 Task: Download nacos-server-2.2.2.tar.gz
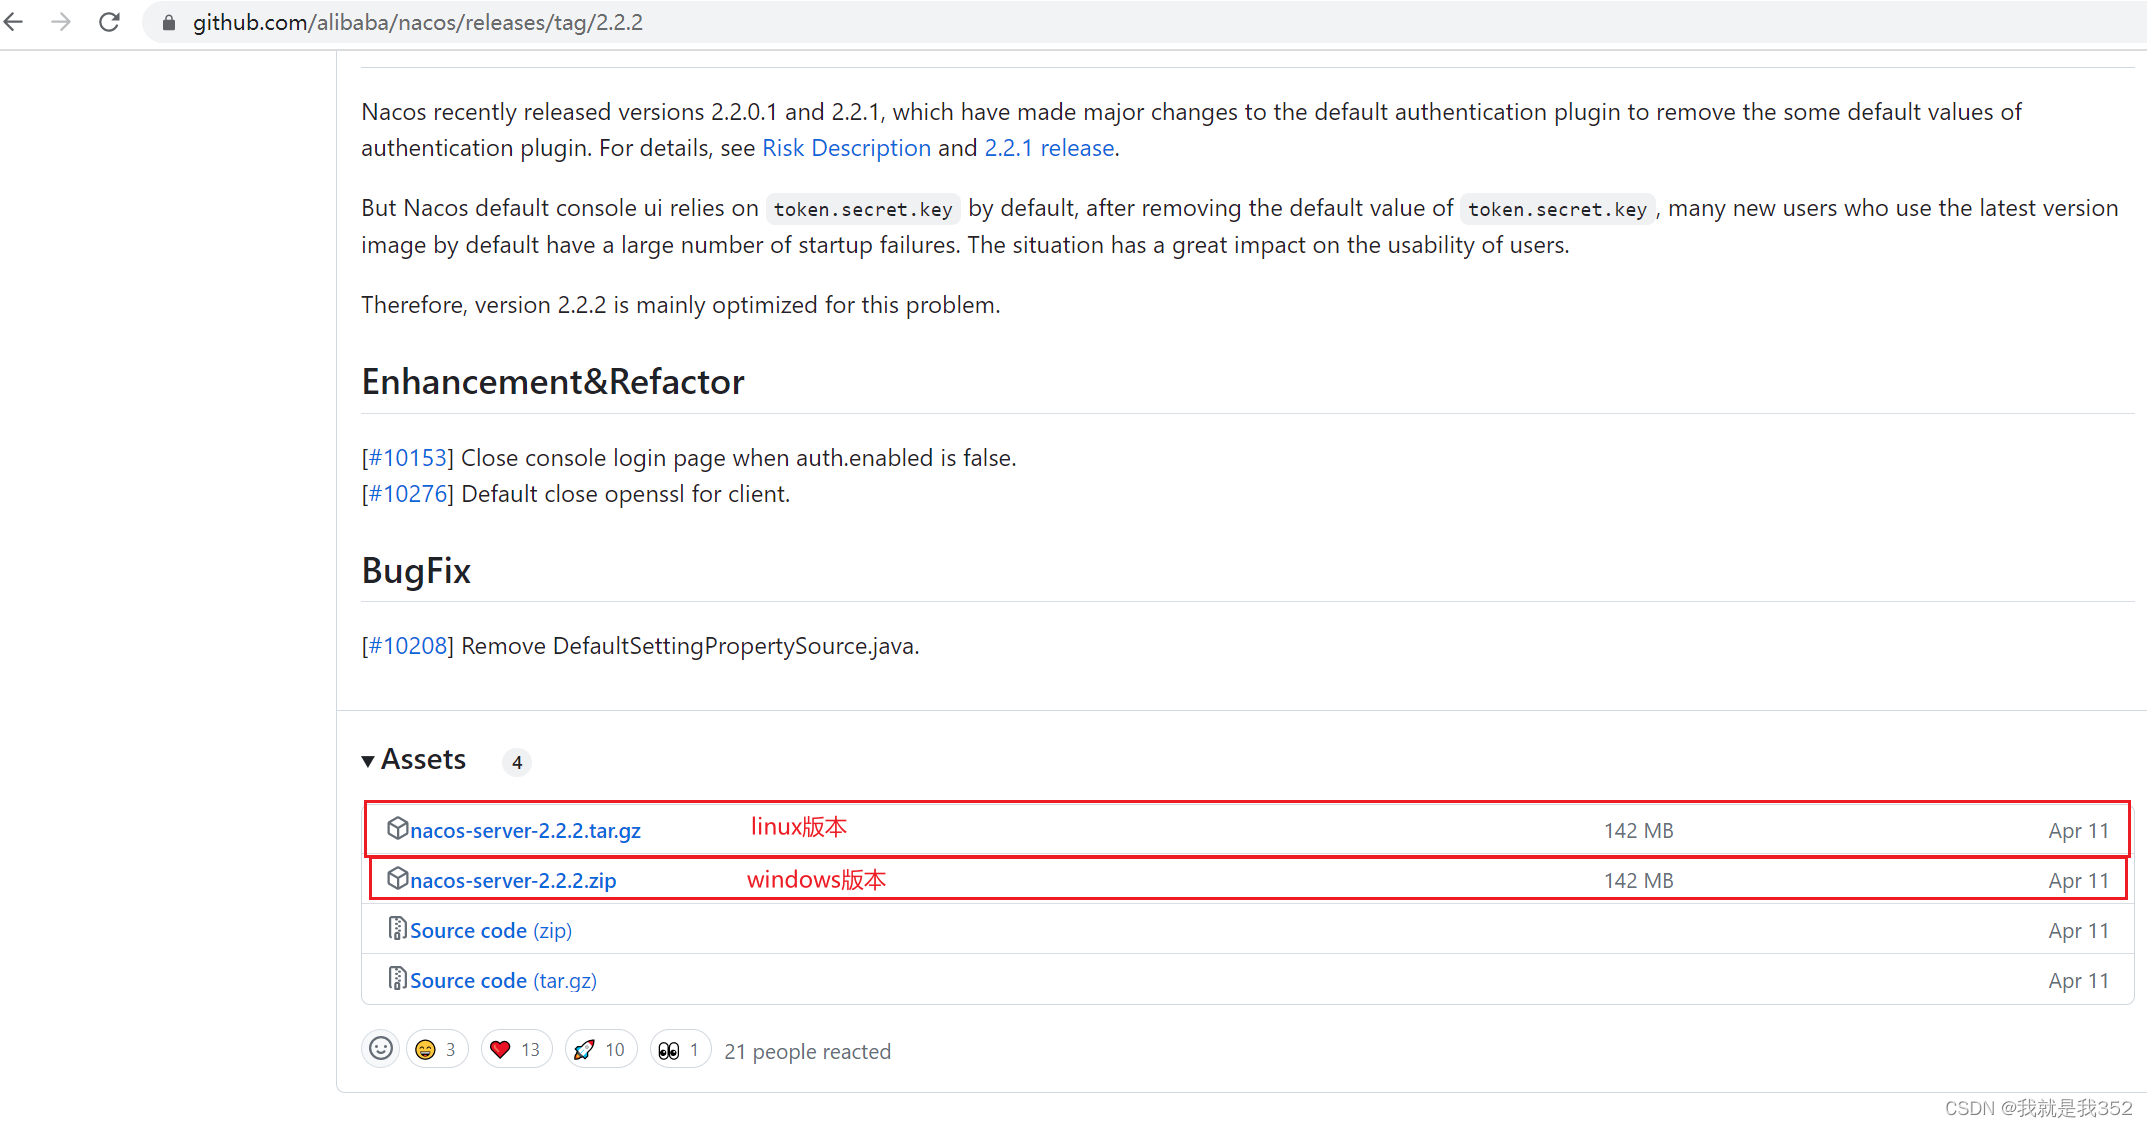(525, 831)
